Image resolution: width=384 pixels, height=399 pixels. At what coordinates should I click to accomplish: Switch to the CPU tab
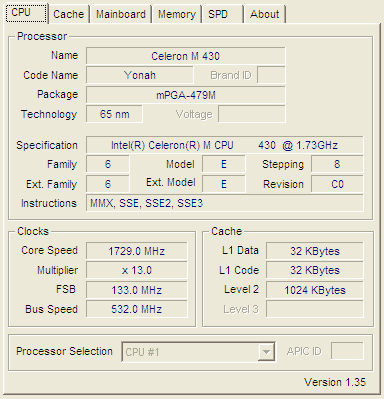(x=27, y=13)
